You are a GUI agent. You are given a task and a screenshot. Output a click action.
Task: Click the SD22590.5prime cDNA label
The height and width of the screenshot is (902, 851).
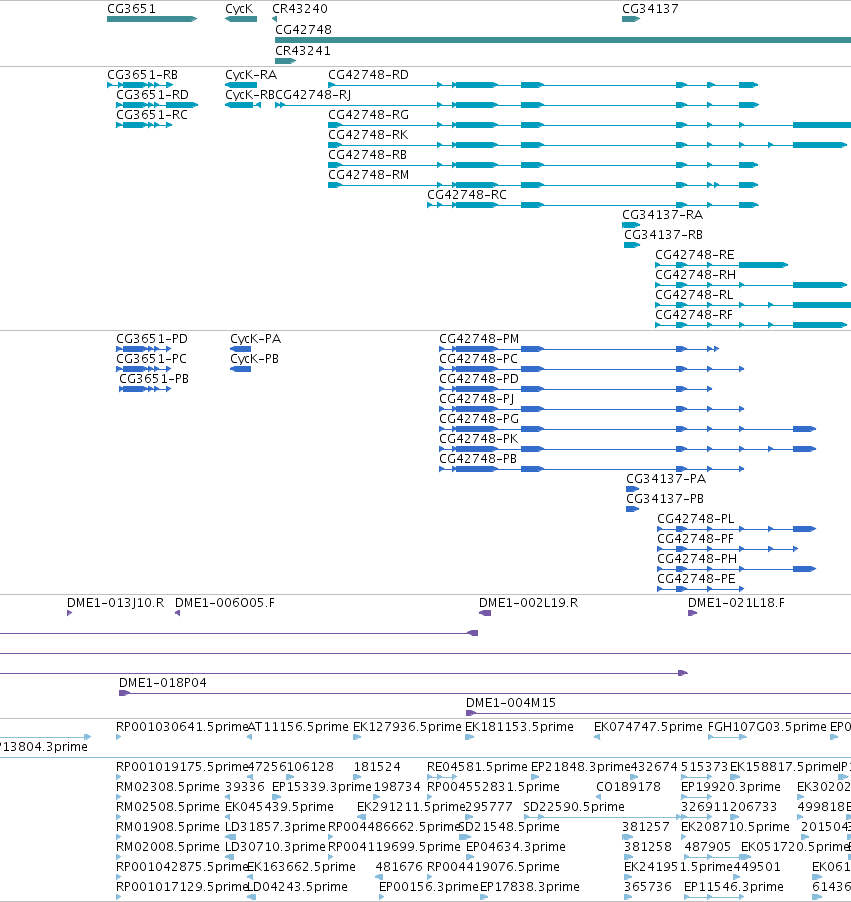click(574, 807)
